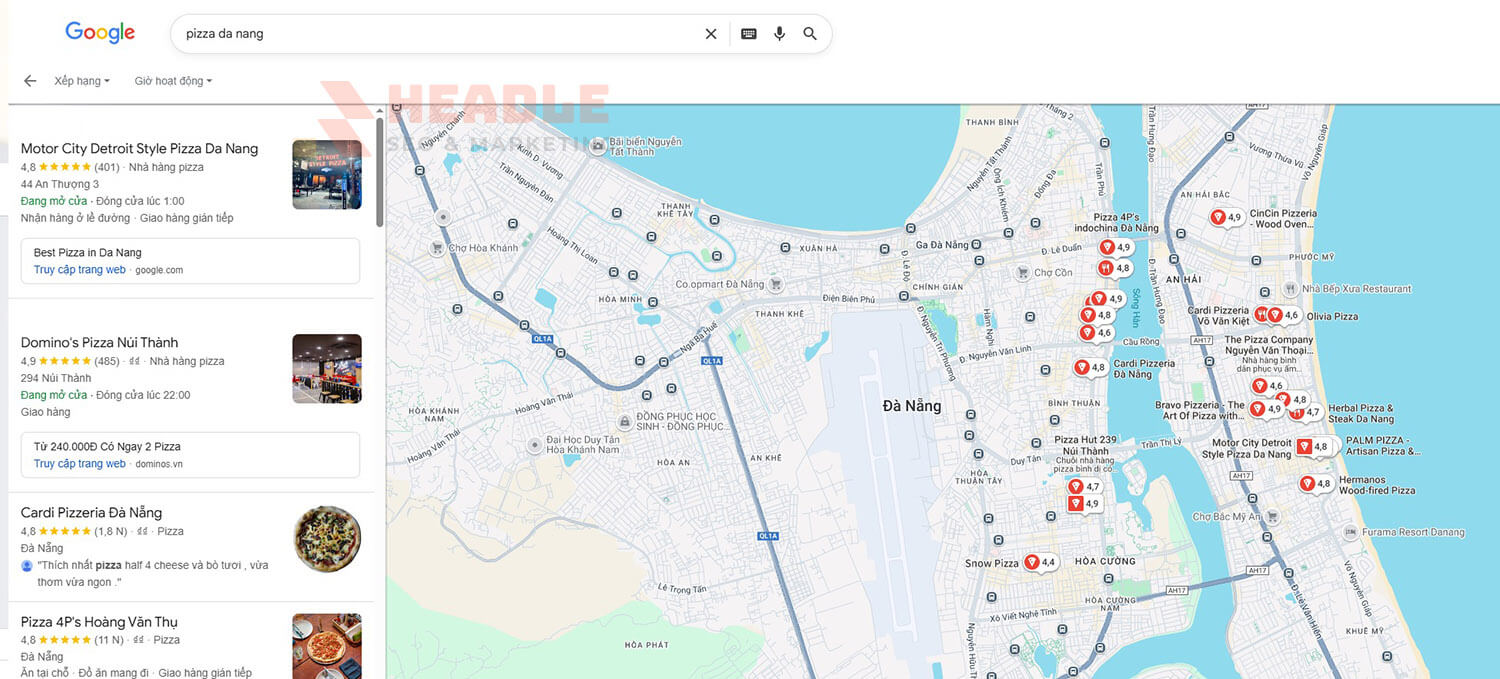
Task: Clear the search query with X icon
Action: click(711, 34)
